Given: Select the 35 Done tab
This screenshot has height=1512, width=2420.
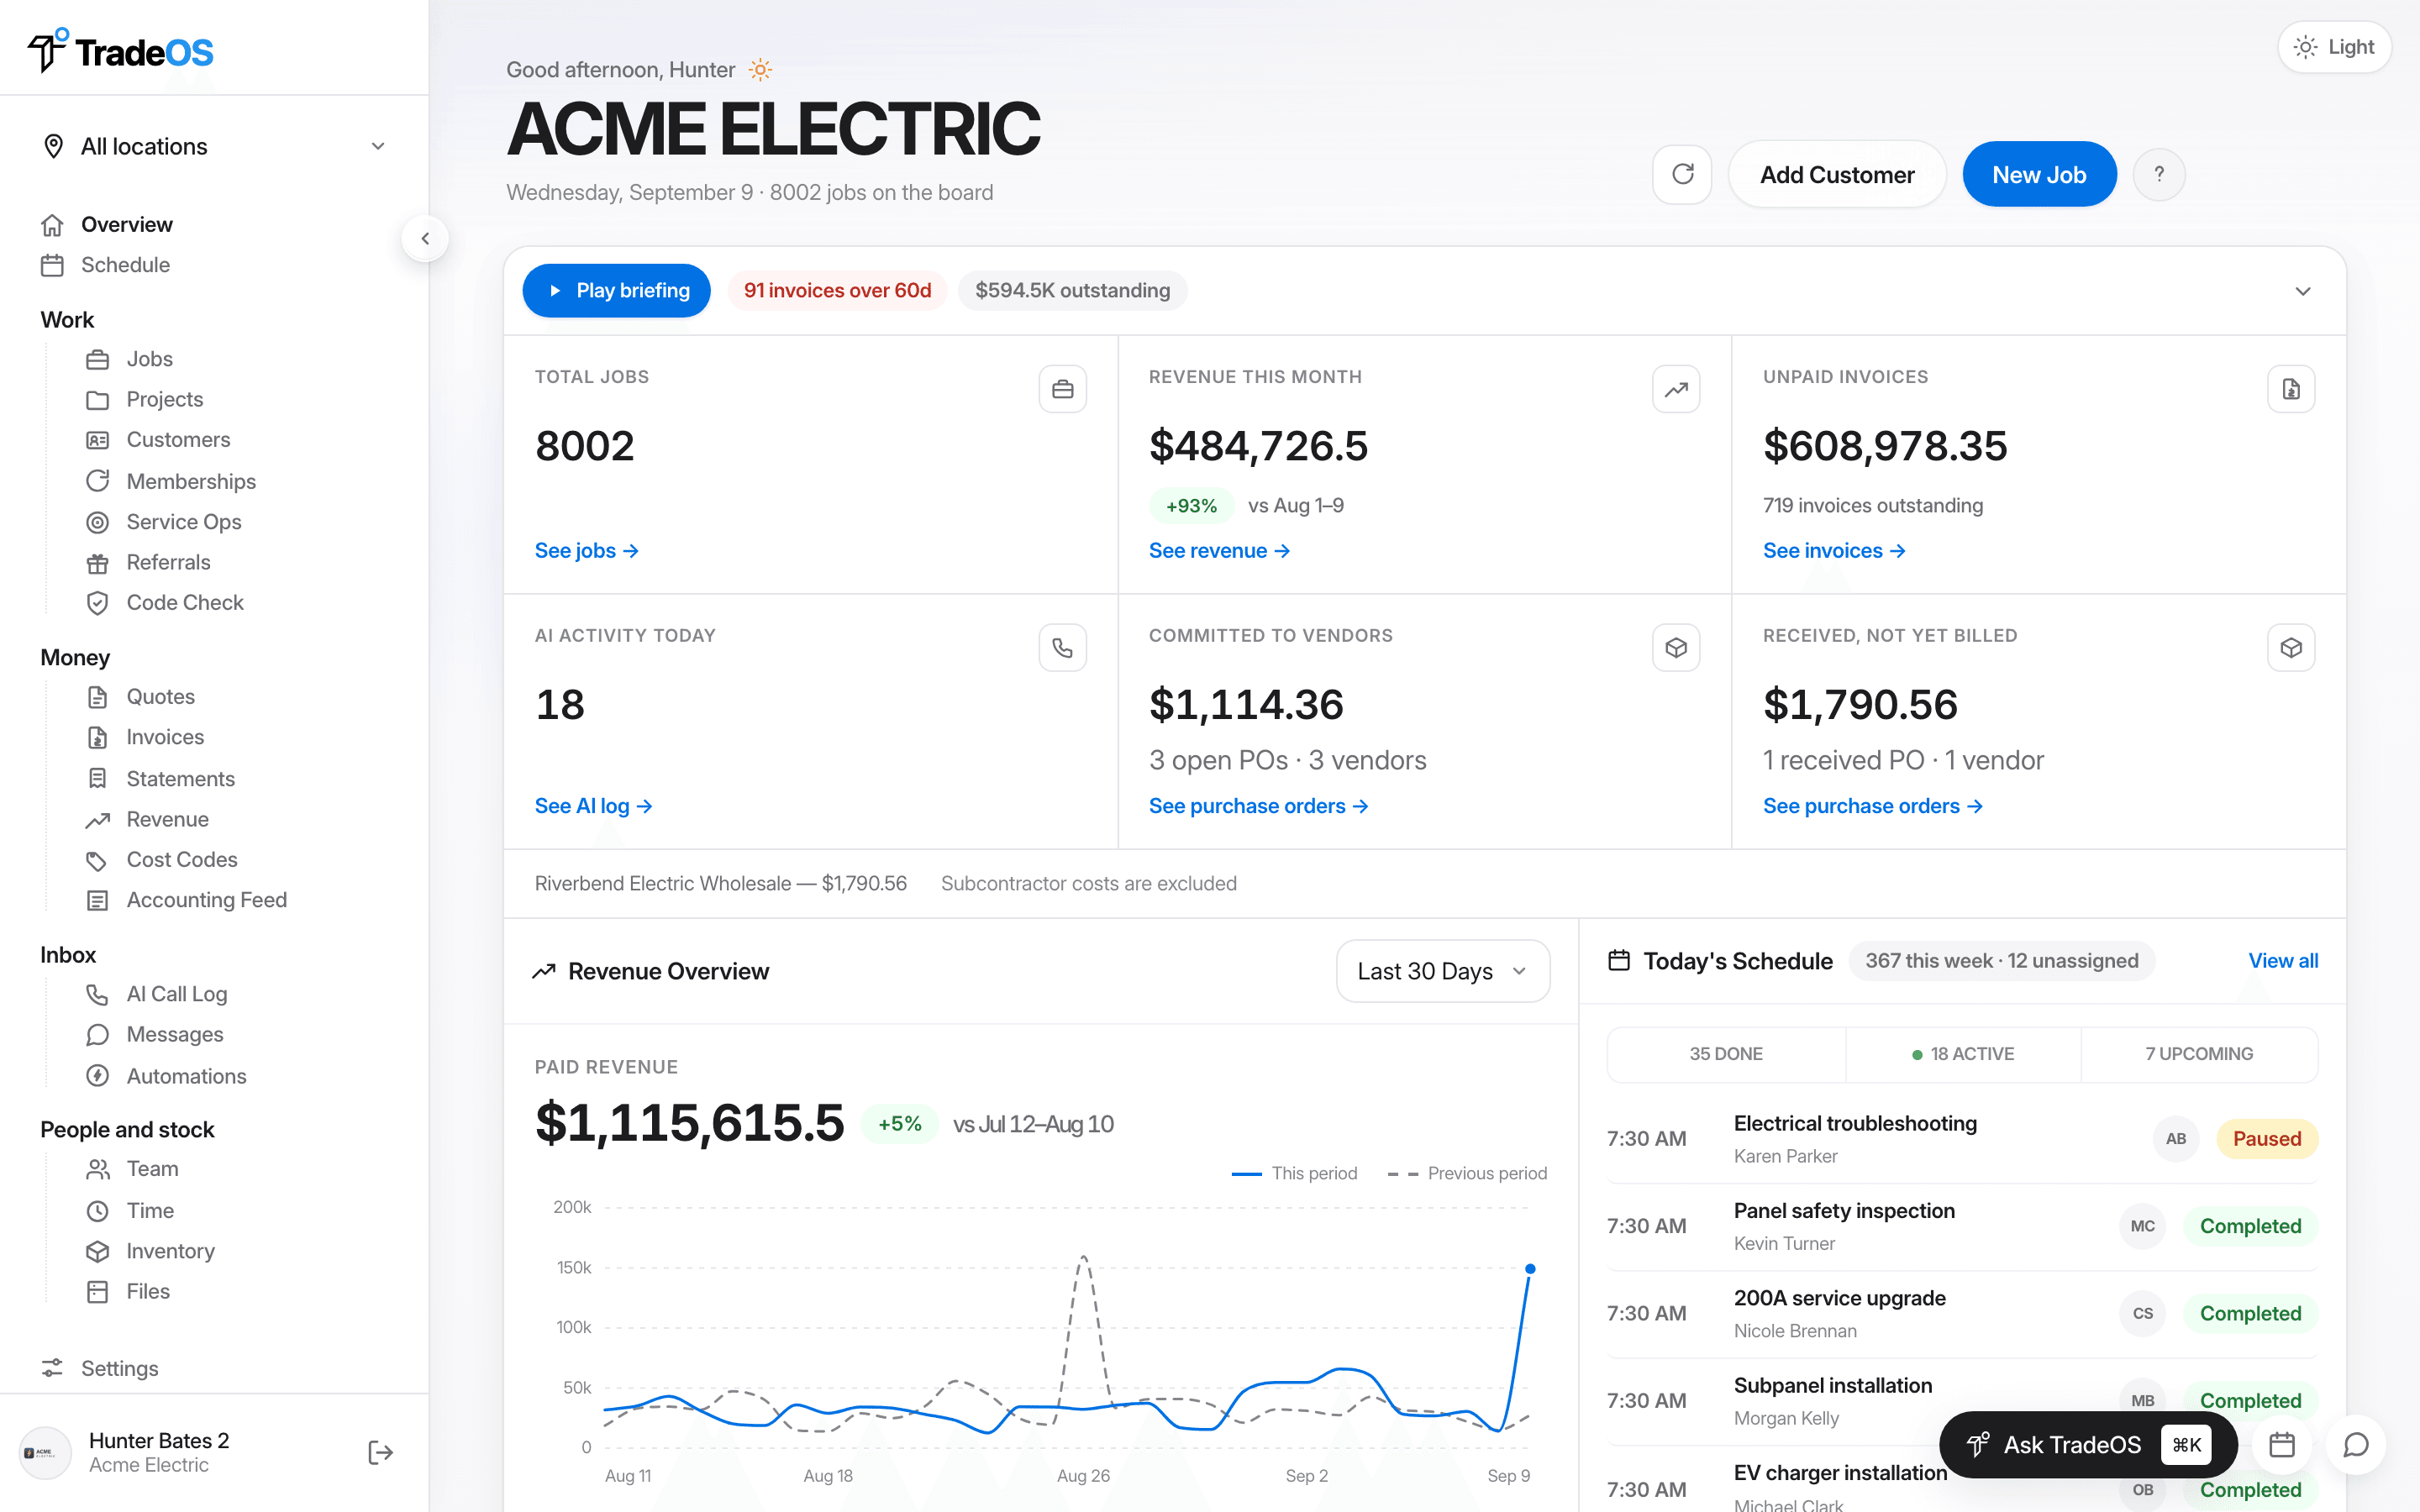Looking at the screenshot, I should tap(1725, 1054).
